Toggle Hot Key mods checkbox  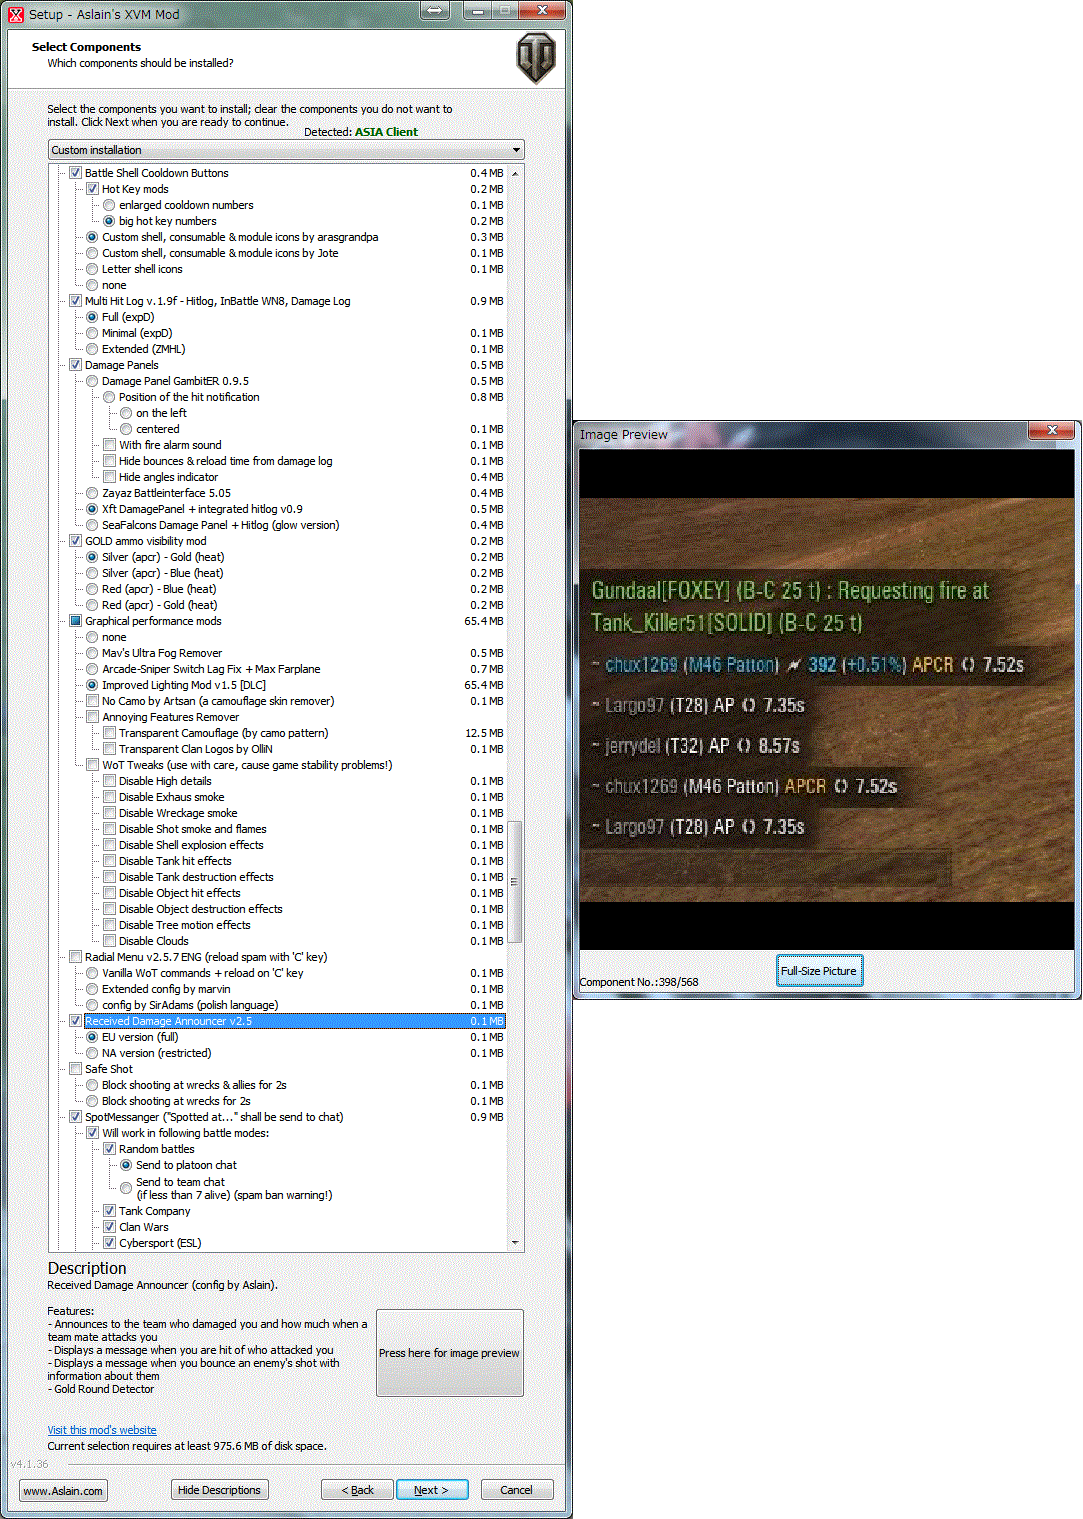[x=92, y=189]
